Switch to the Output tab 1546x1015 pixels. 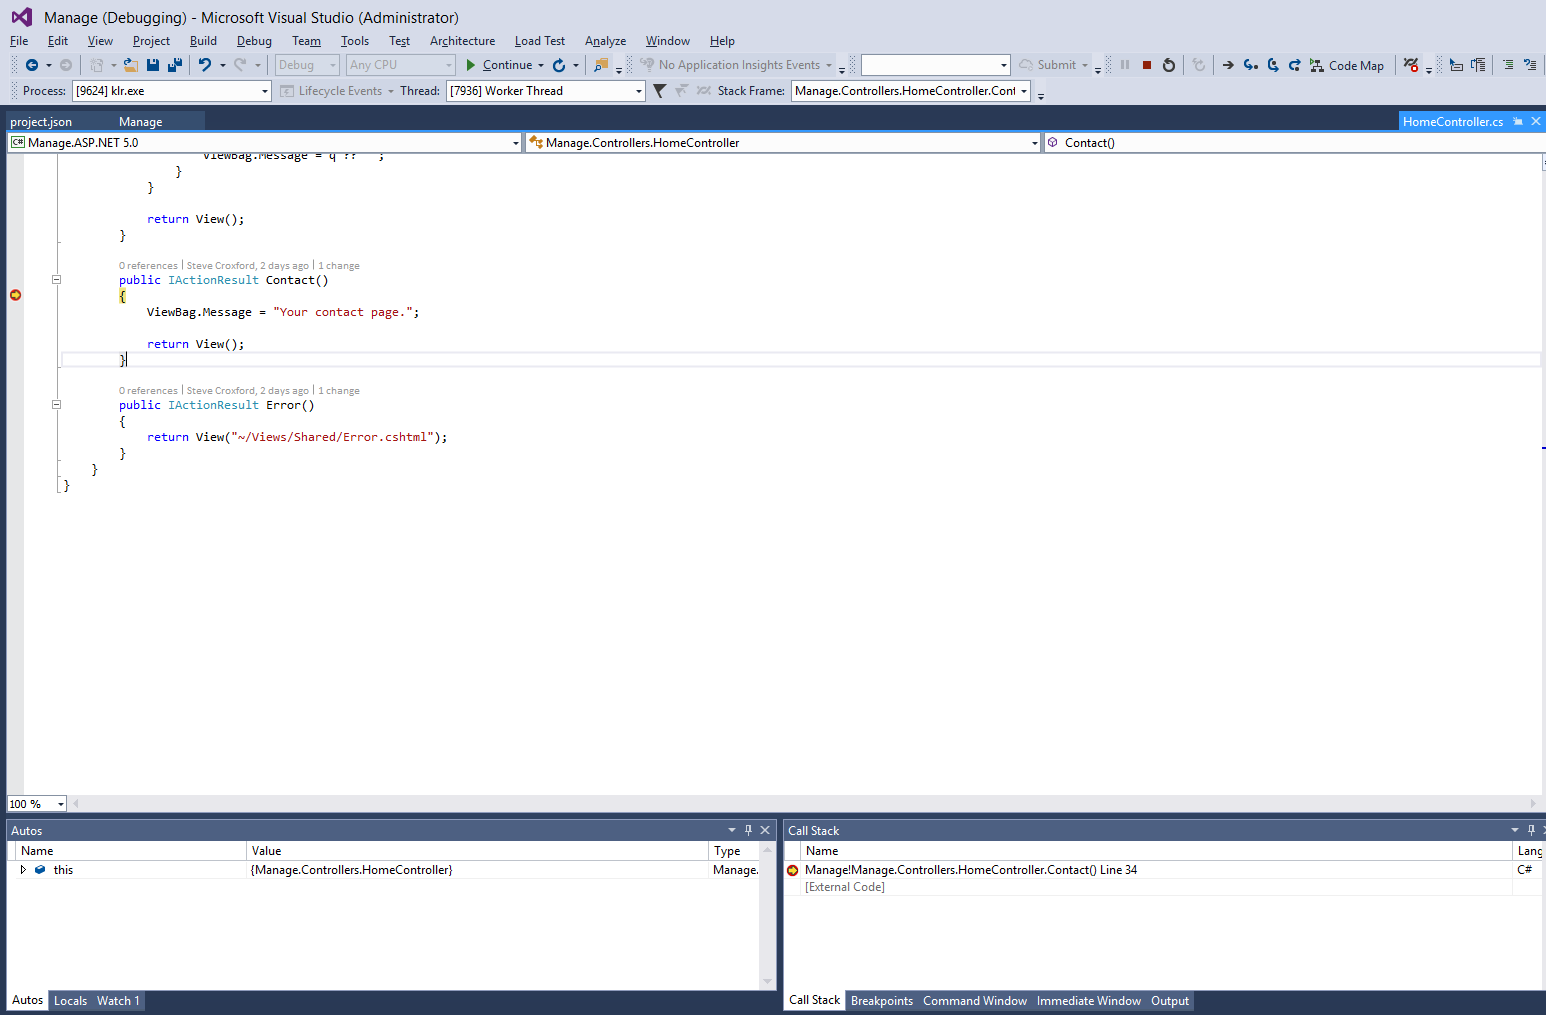click(1170, 1001)
